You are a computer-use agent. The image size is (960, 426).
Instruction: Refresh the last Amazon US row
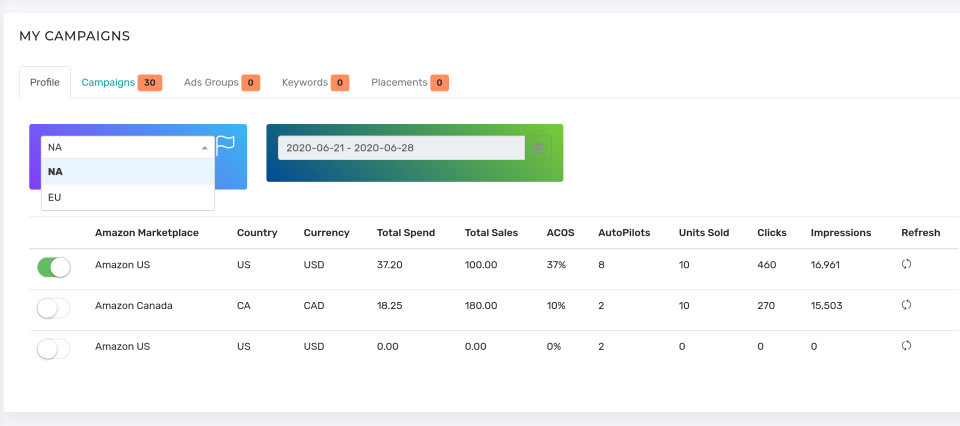coord(906,346)
